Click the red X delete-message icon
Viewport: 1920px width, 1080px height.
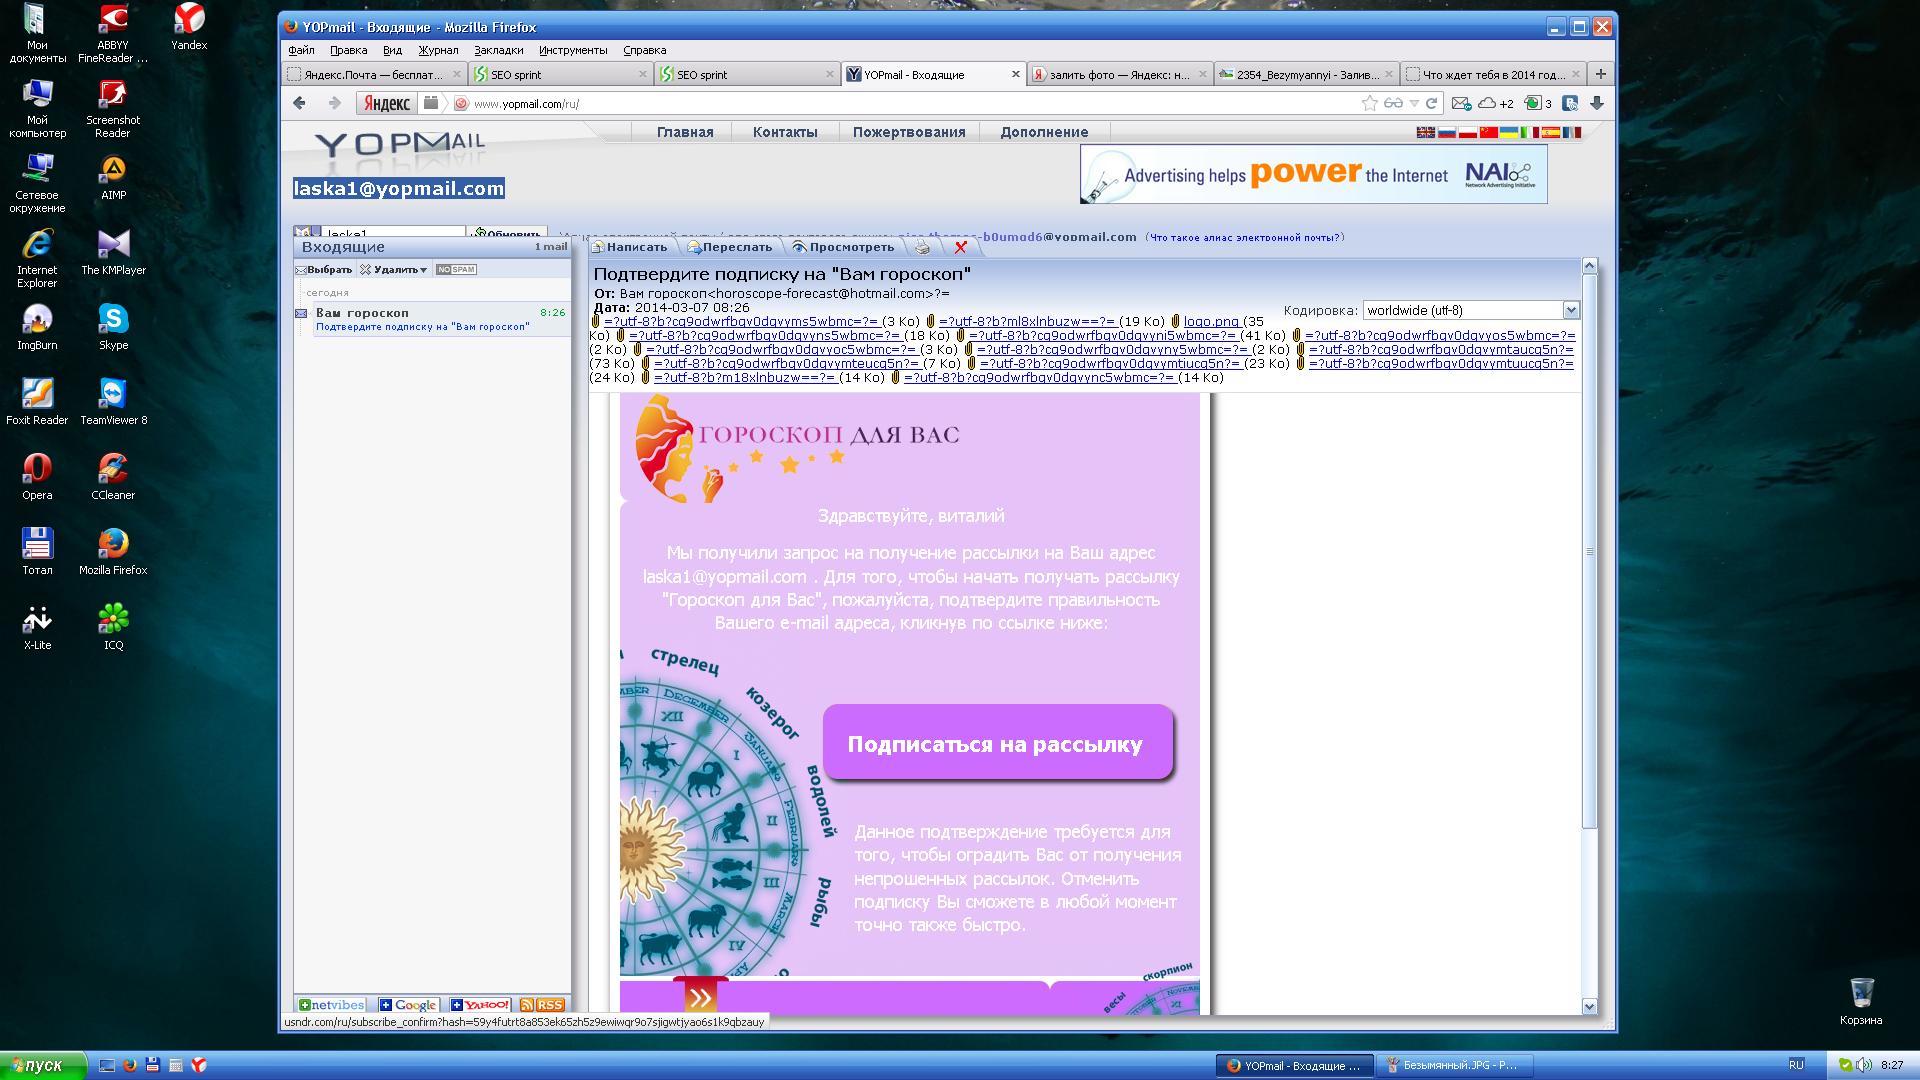(961, 247)
